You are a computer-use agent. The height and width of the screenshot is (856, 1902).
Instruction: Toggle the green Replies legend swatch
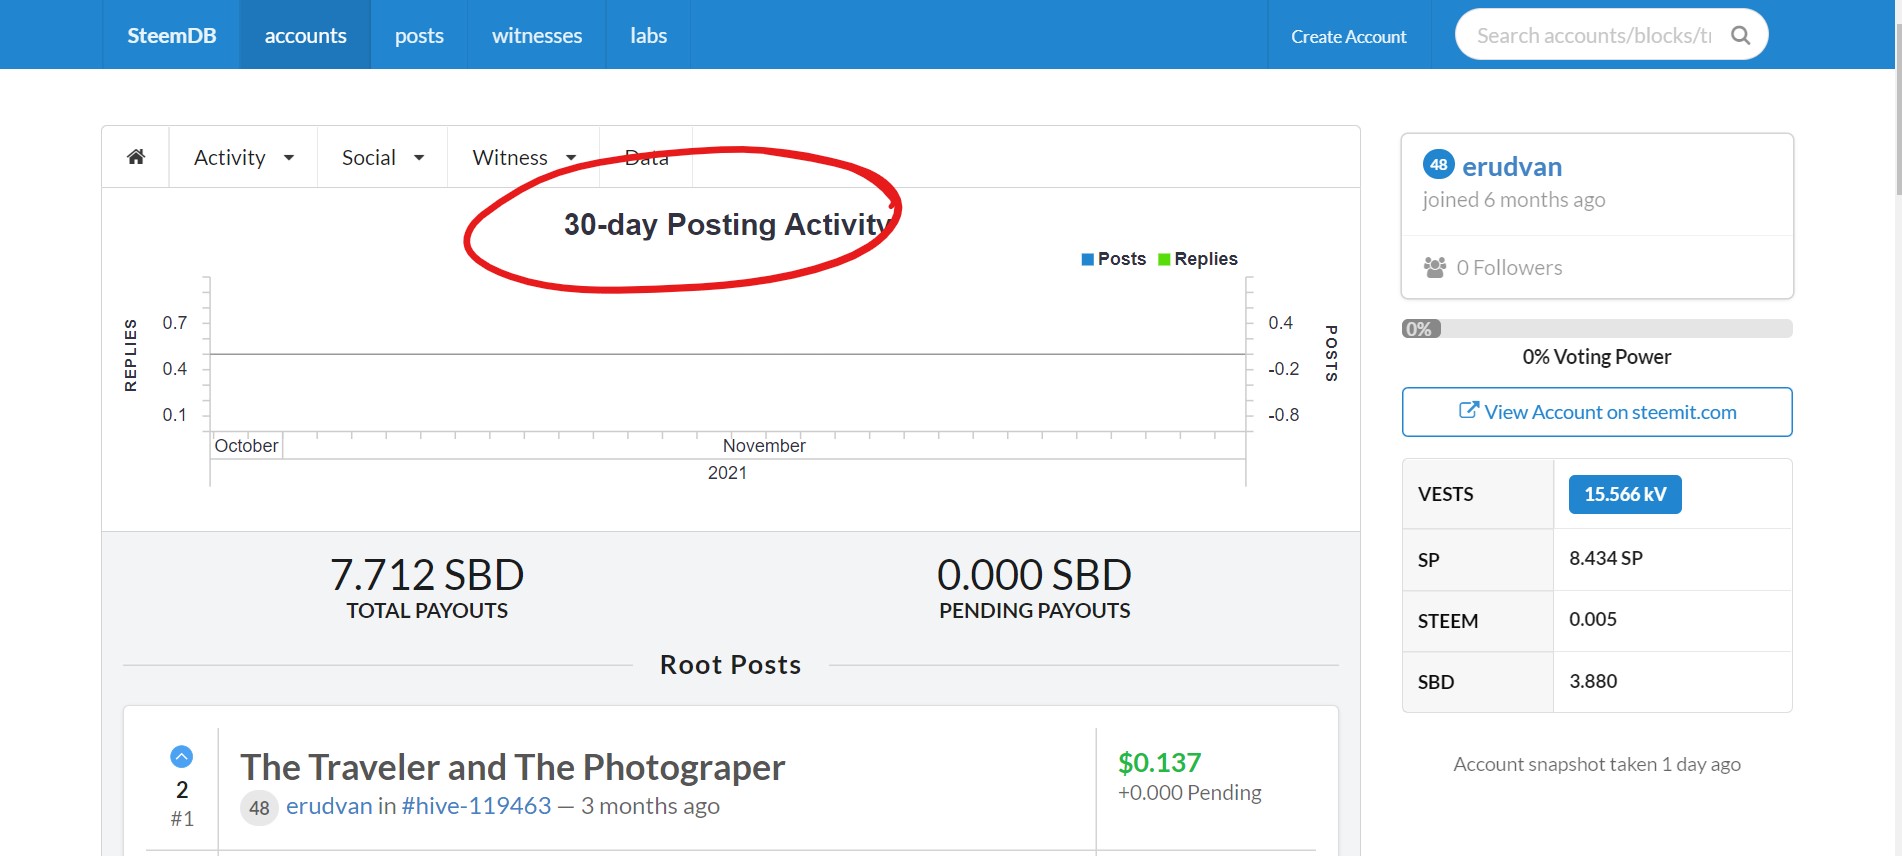(x=1164, y=259)
